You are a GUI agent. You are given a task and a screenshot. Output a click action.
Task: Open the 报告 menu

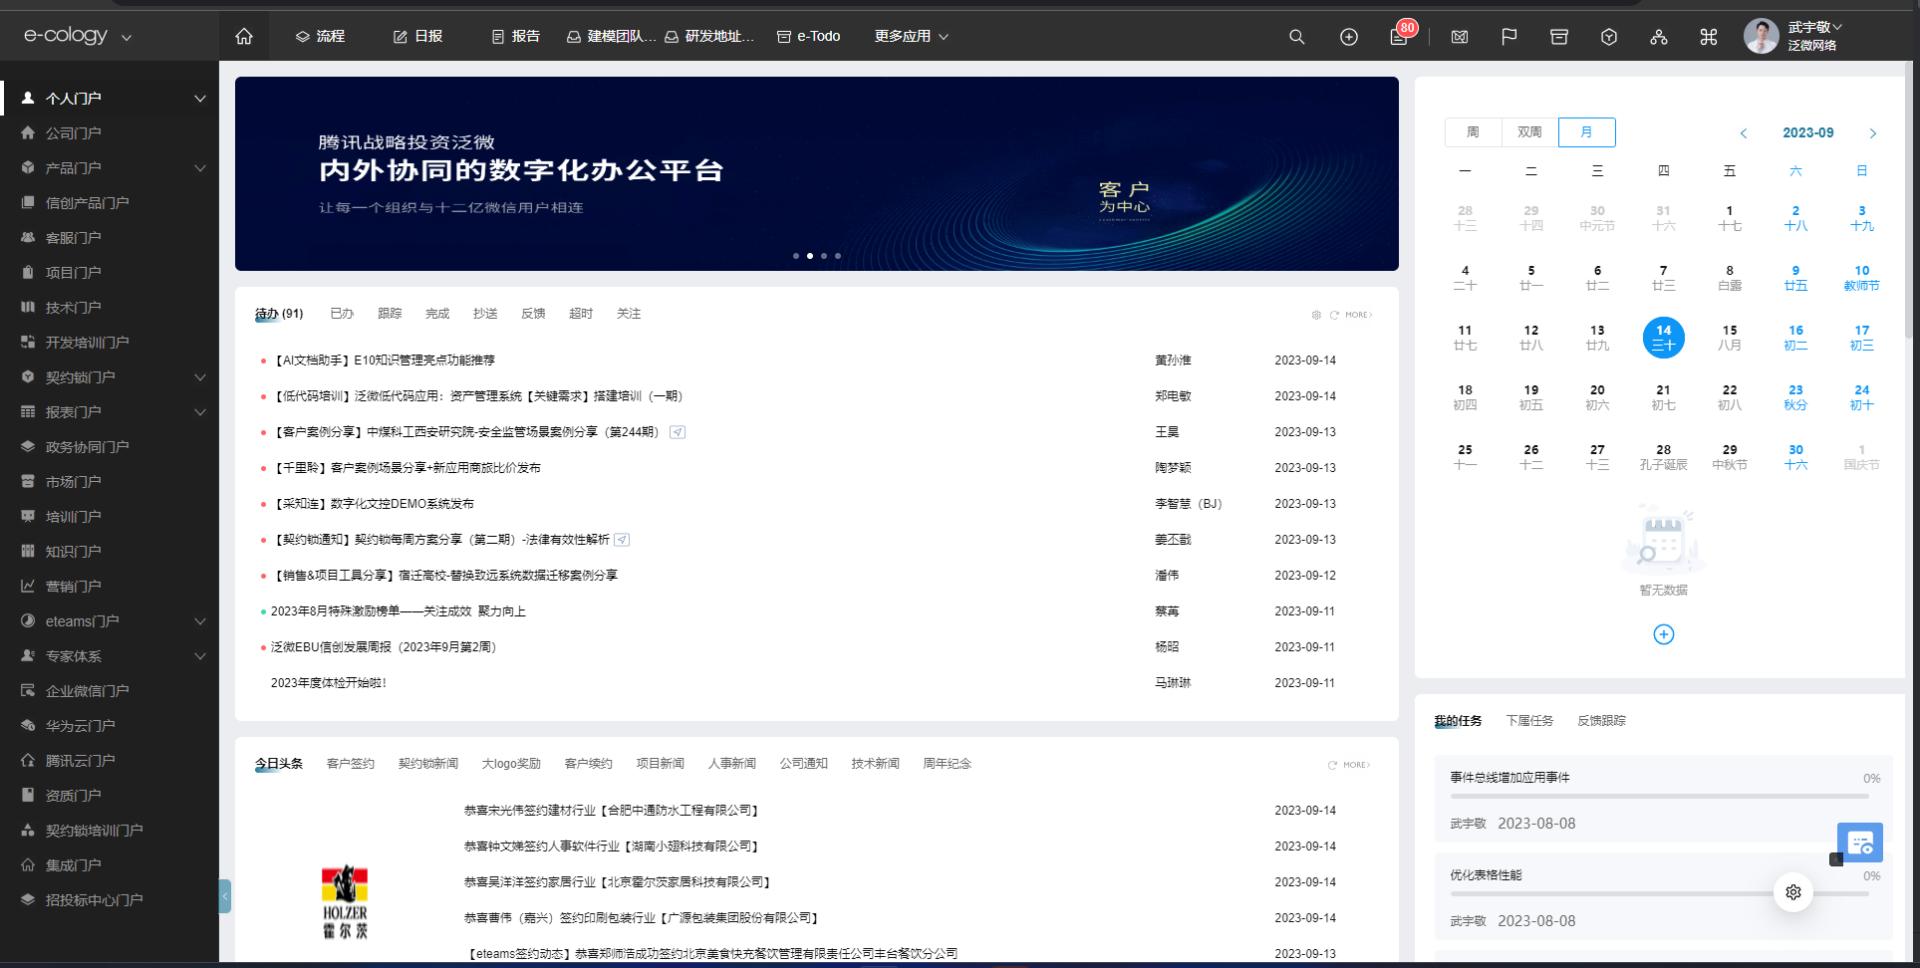tap(516, 36)
